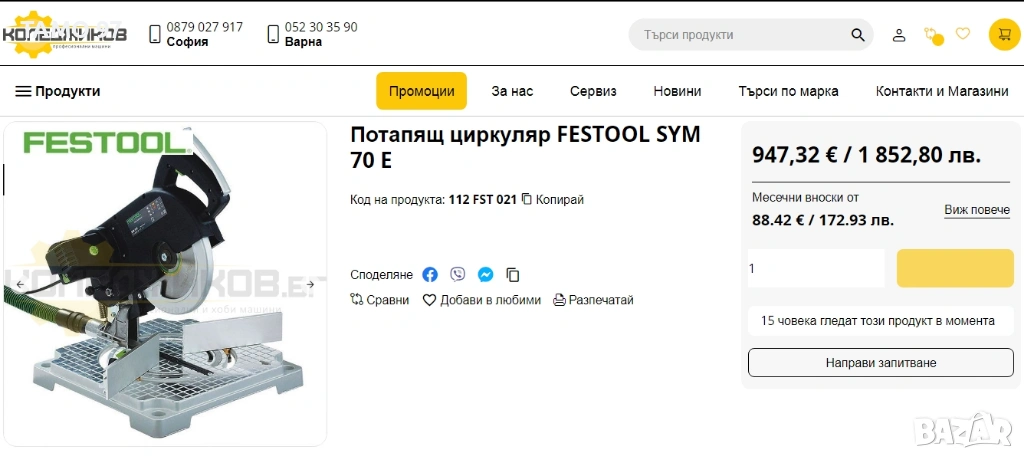Share product via Viber icon
1024x459 pixels.
coord(458,275)
